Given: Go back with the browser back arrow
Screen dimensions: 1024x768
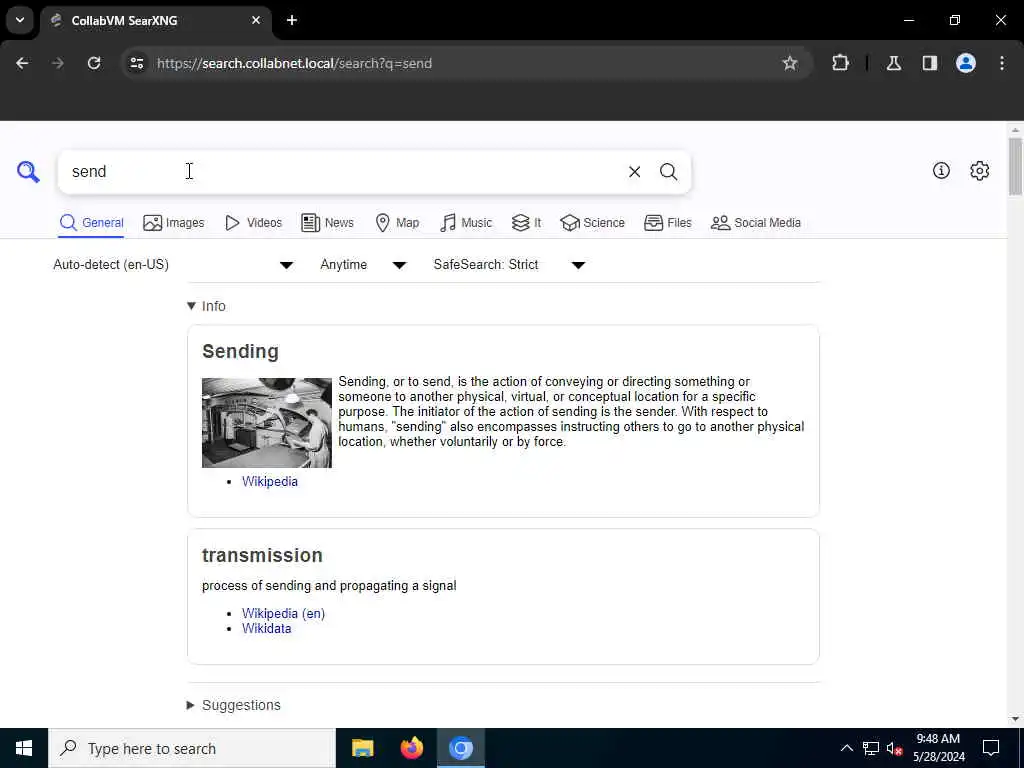Looking at the screenshot, I should (x=22, y=63).
